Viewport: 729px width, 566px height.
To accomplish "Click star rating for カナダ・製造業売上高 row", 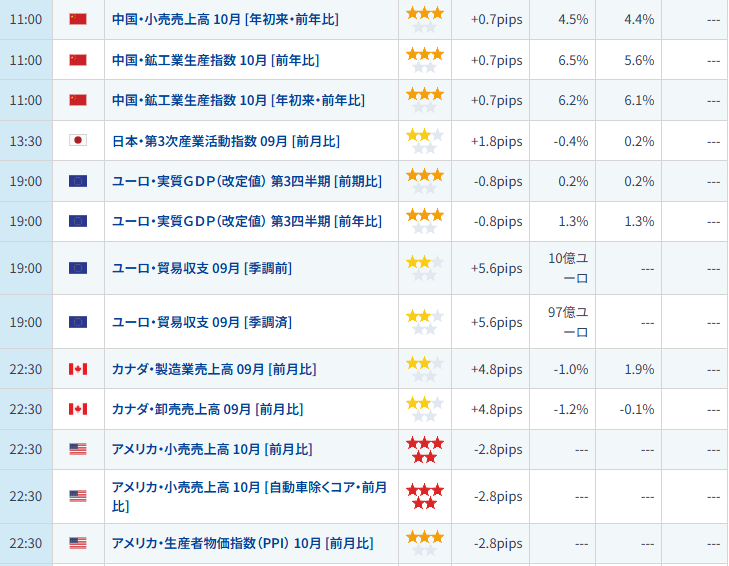I will click(425, 369).
